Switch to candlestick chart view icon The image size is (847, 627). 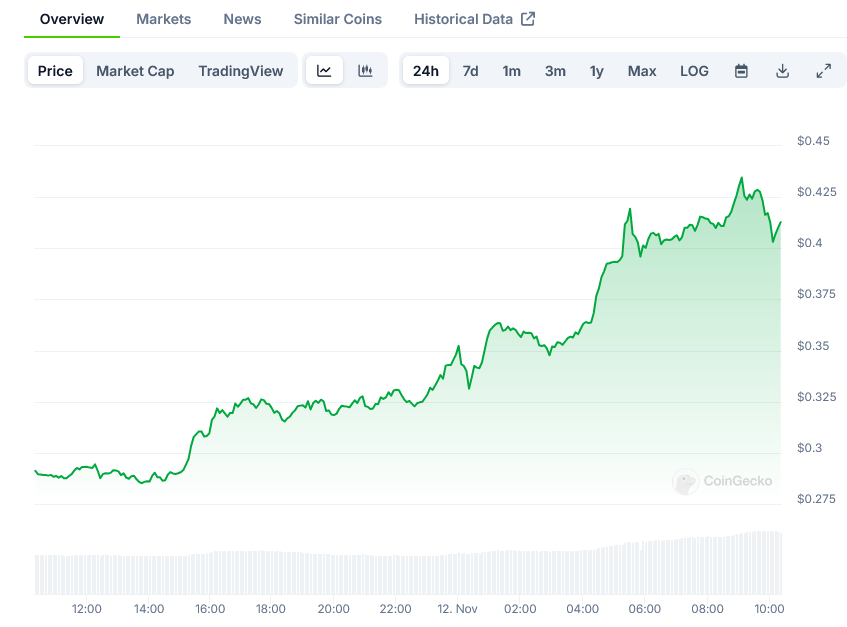pyautogui.click(x=365, y=71)
